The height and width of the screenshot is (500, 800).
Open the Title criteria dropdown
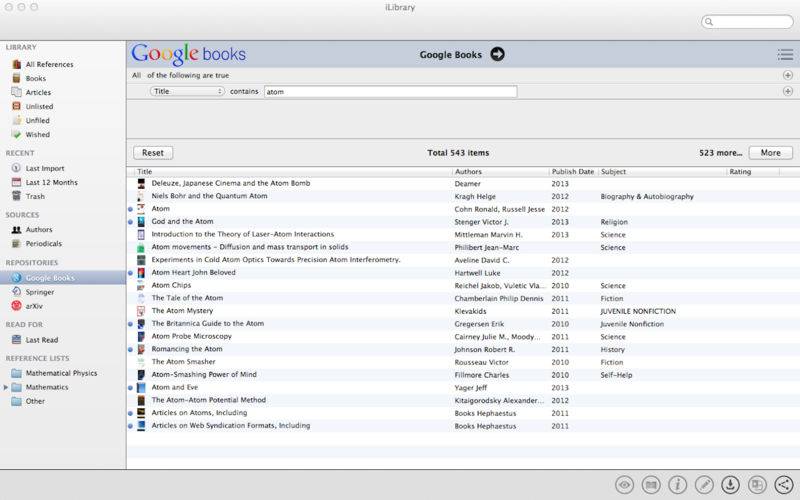[x=187, y=91]
